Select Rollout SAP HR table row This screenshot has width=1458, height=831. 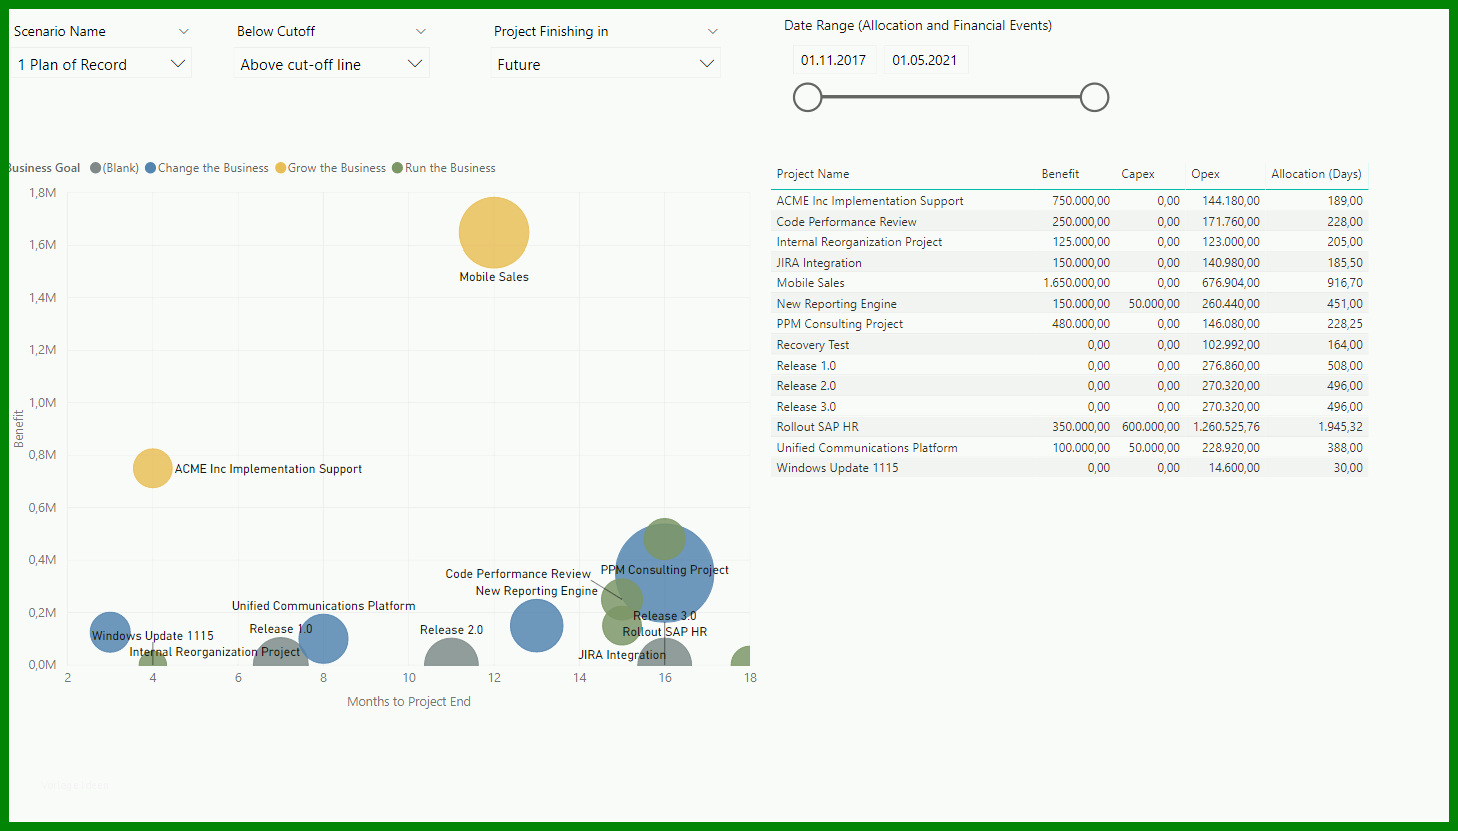point(1069,427)
